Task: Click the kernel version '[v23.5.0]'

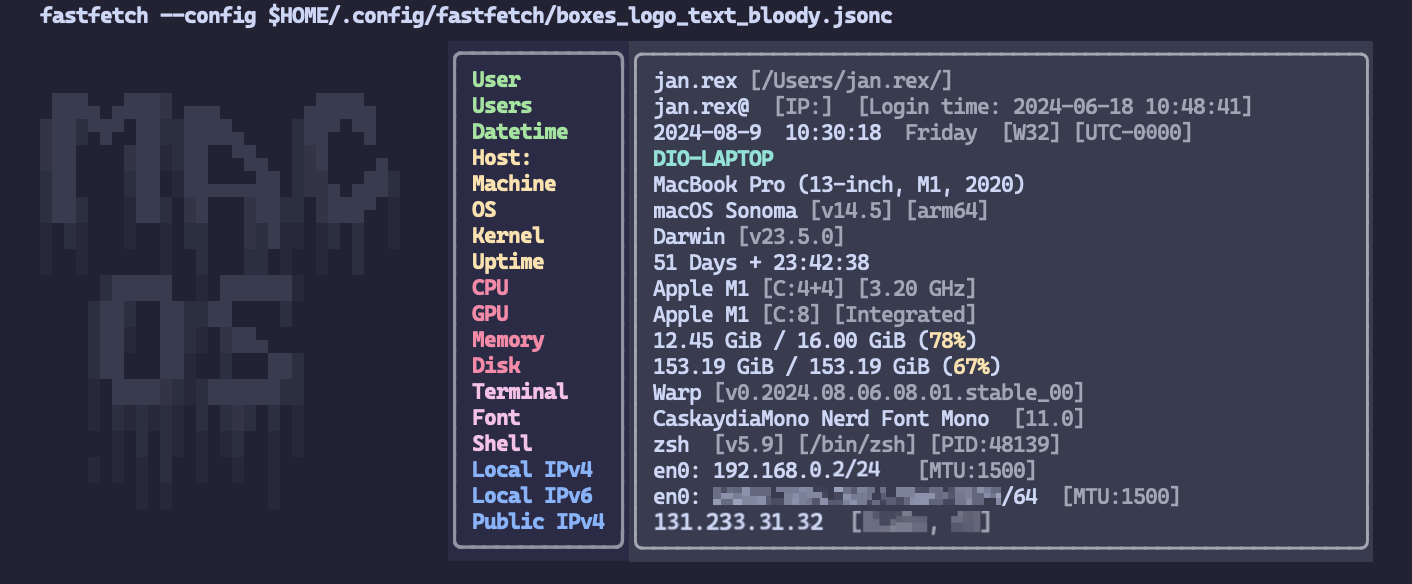Action: coord(791,236)
